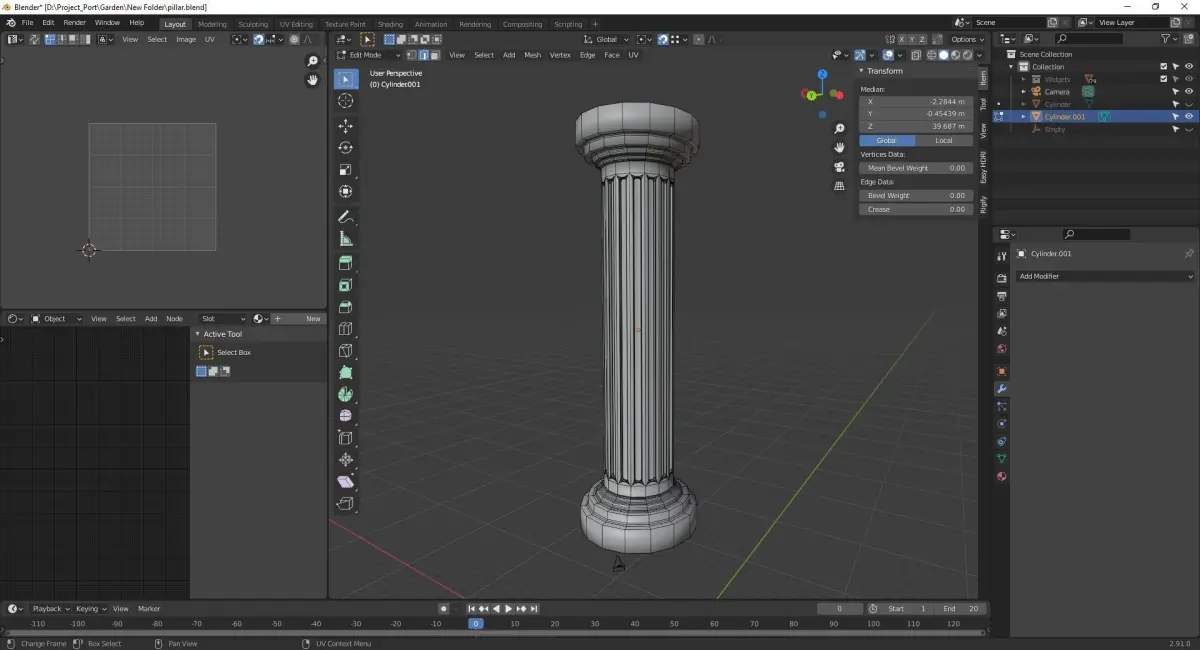Click the Select Box tool in viewport toolbar

tap(346, 79)
